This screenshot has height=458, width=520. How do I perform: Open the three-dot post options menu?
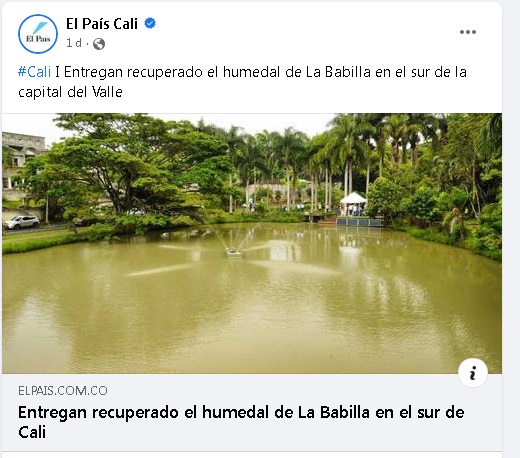468,32
